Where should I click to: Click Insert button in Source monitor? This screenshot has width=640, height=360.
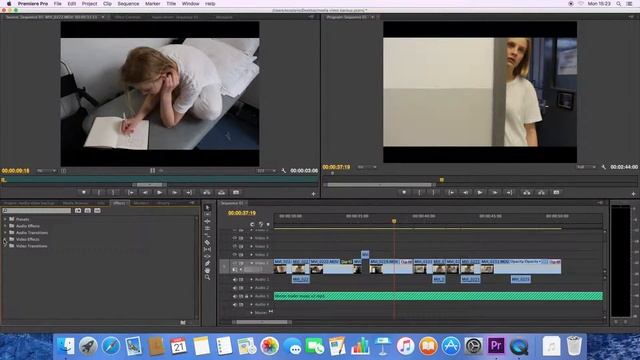tap(207, 193)
